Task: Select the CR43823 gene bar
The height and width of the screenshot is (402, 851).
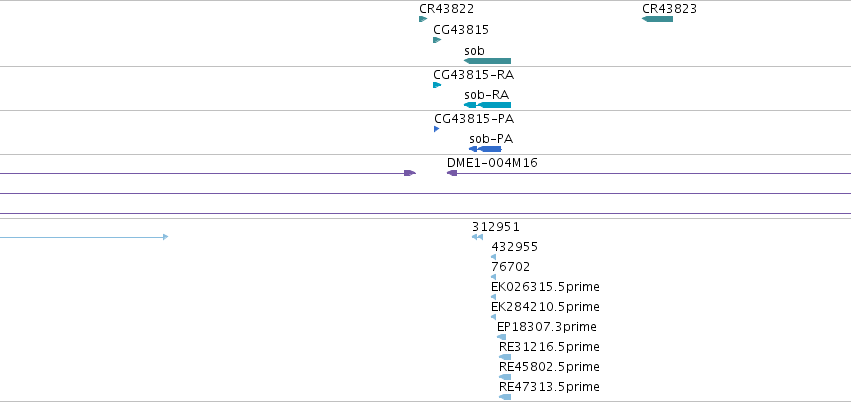Action: (657, 19)
